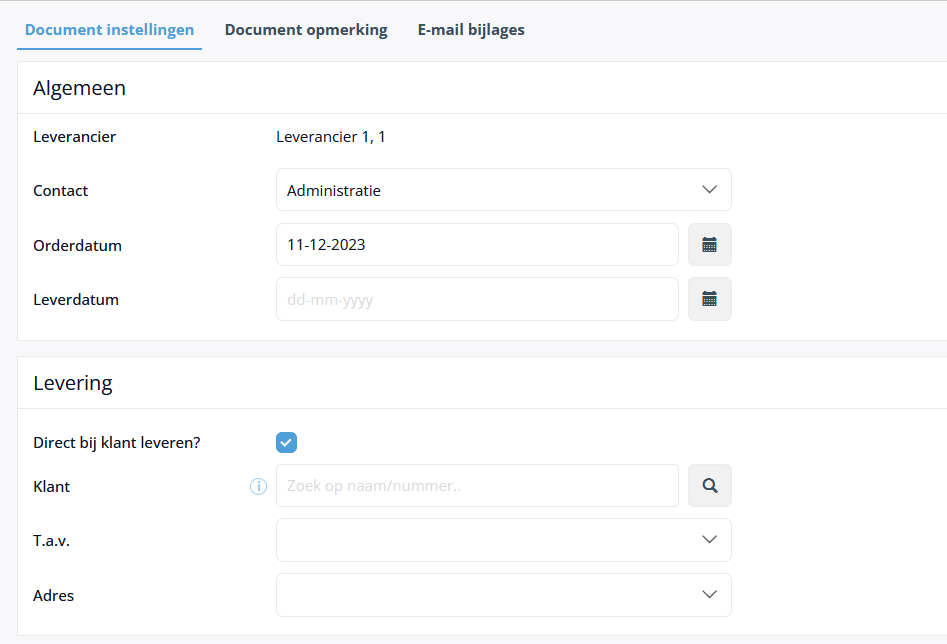Select the Document instellingen tab
Screen dimensions: 947x644
point(109,30)
